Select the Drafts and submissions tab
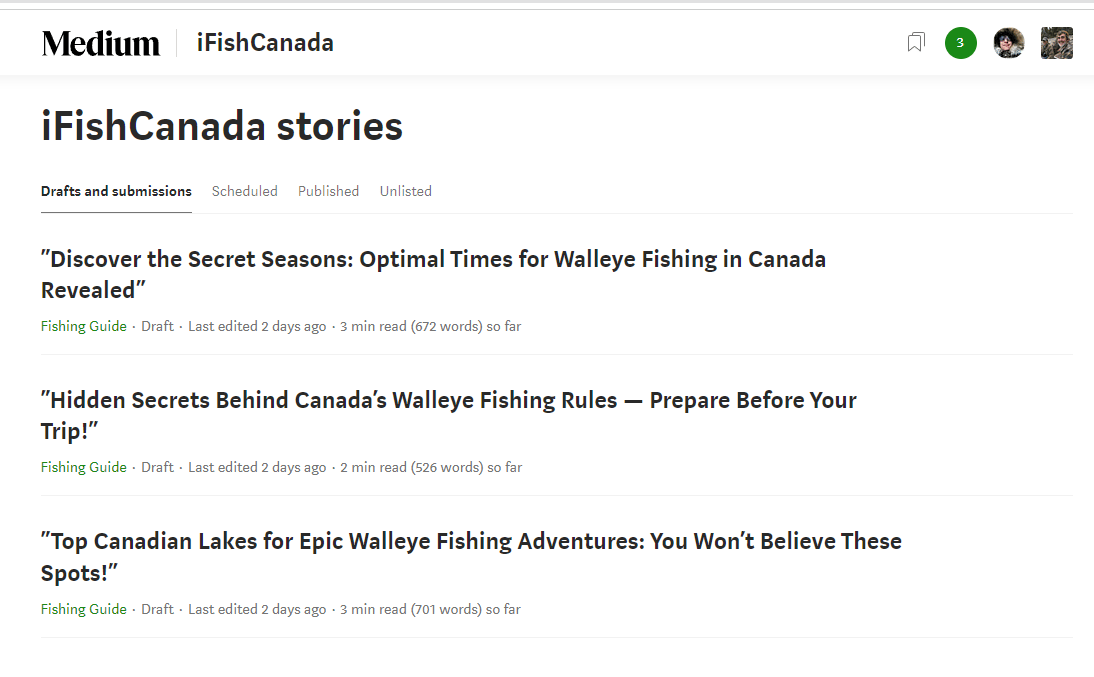Image resolution: width=1094 pixels, height=677 pixels. (116, 191)
